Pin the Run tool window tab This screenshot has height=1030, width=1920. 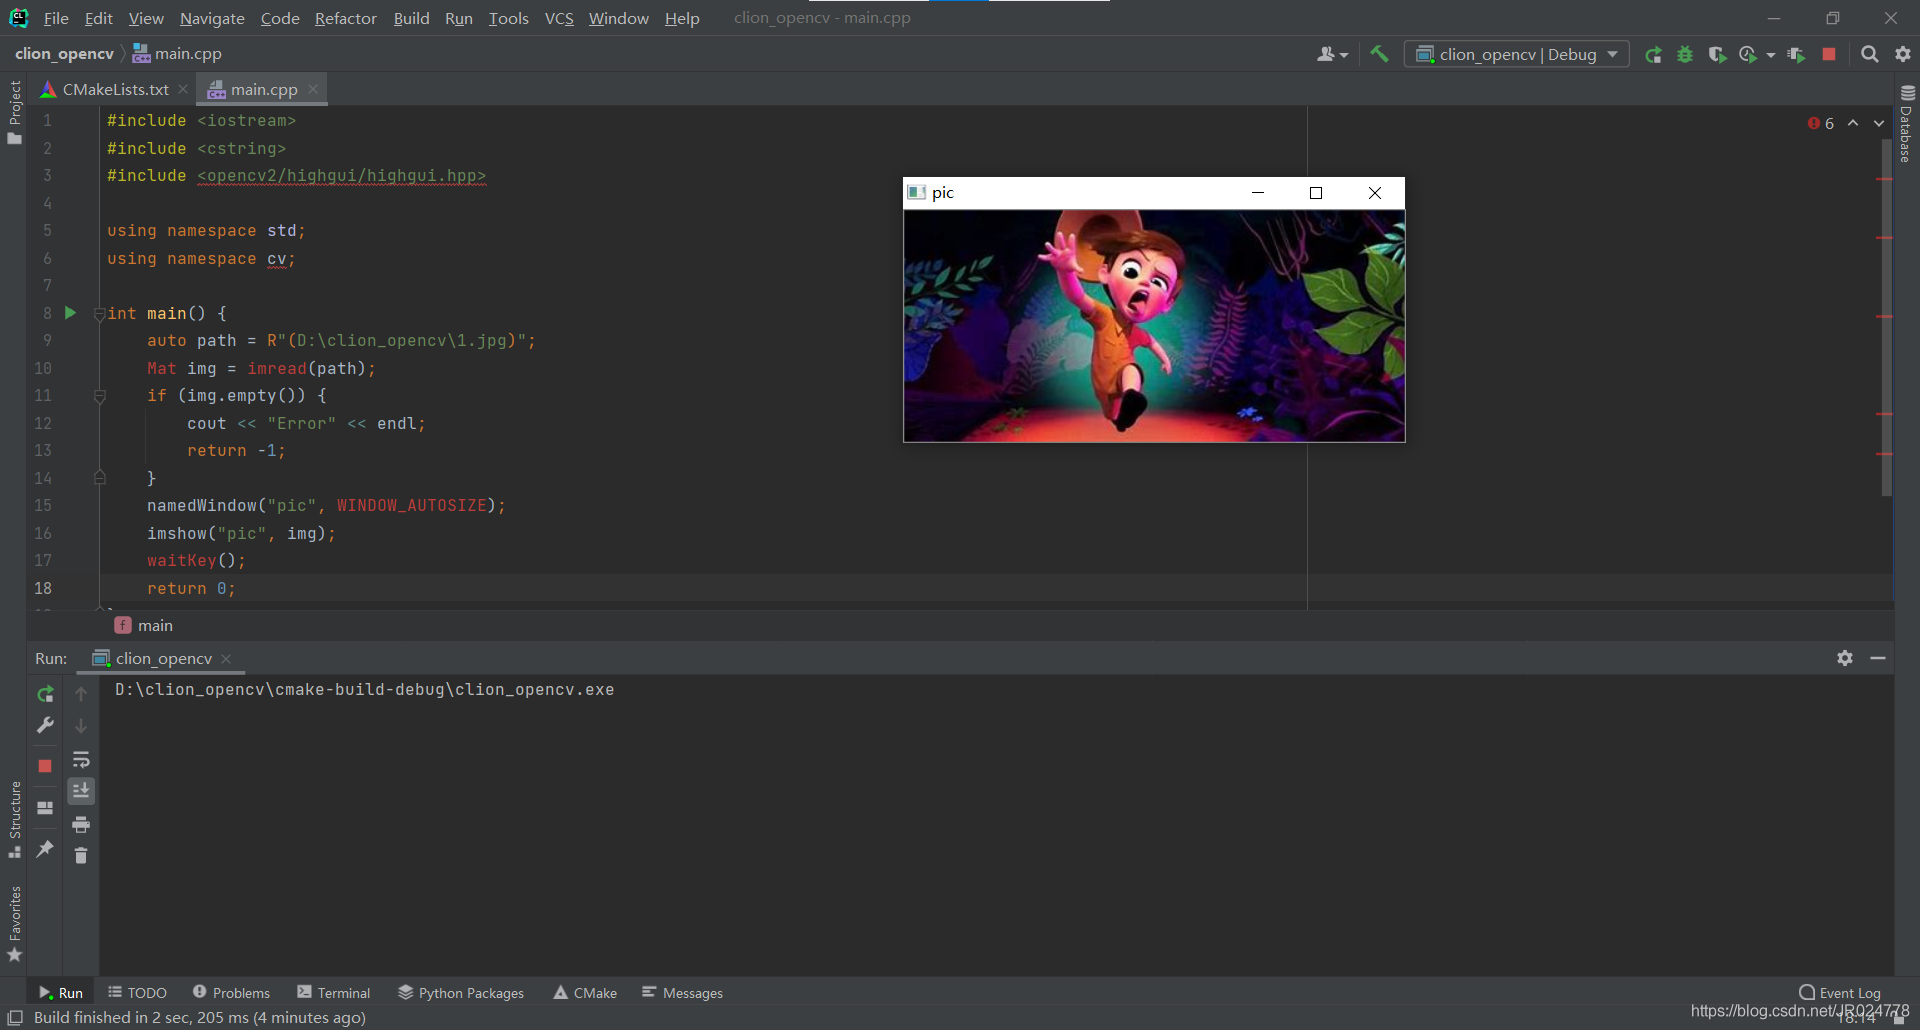pyautogui.click(x=45, y=849)
